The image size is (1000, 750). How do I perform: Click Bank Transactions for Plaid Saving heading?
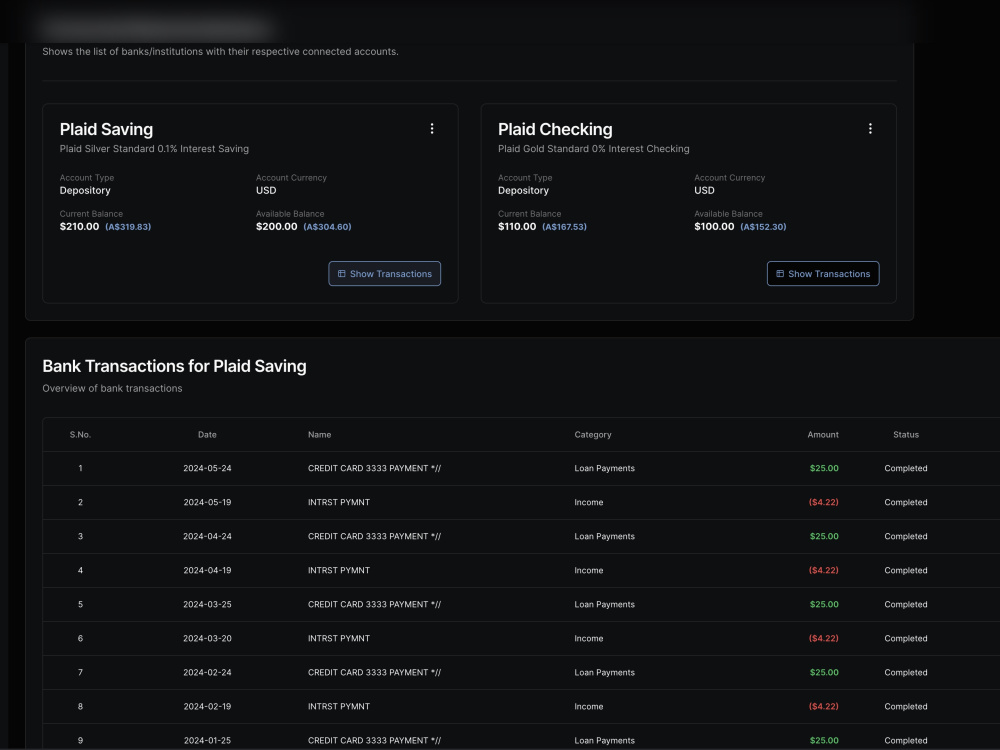[x=174, y=366]
